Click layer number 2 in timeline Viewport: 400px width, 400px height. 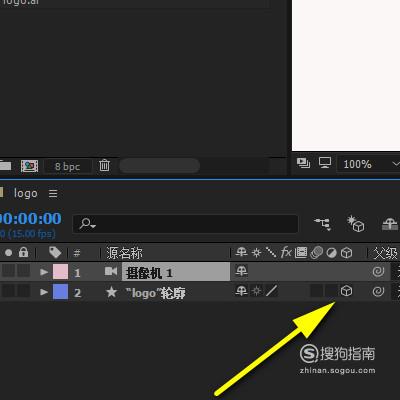pyautogui.click(x=77, y=293)
